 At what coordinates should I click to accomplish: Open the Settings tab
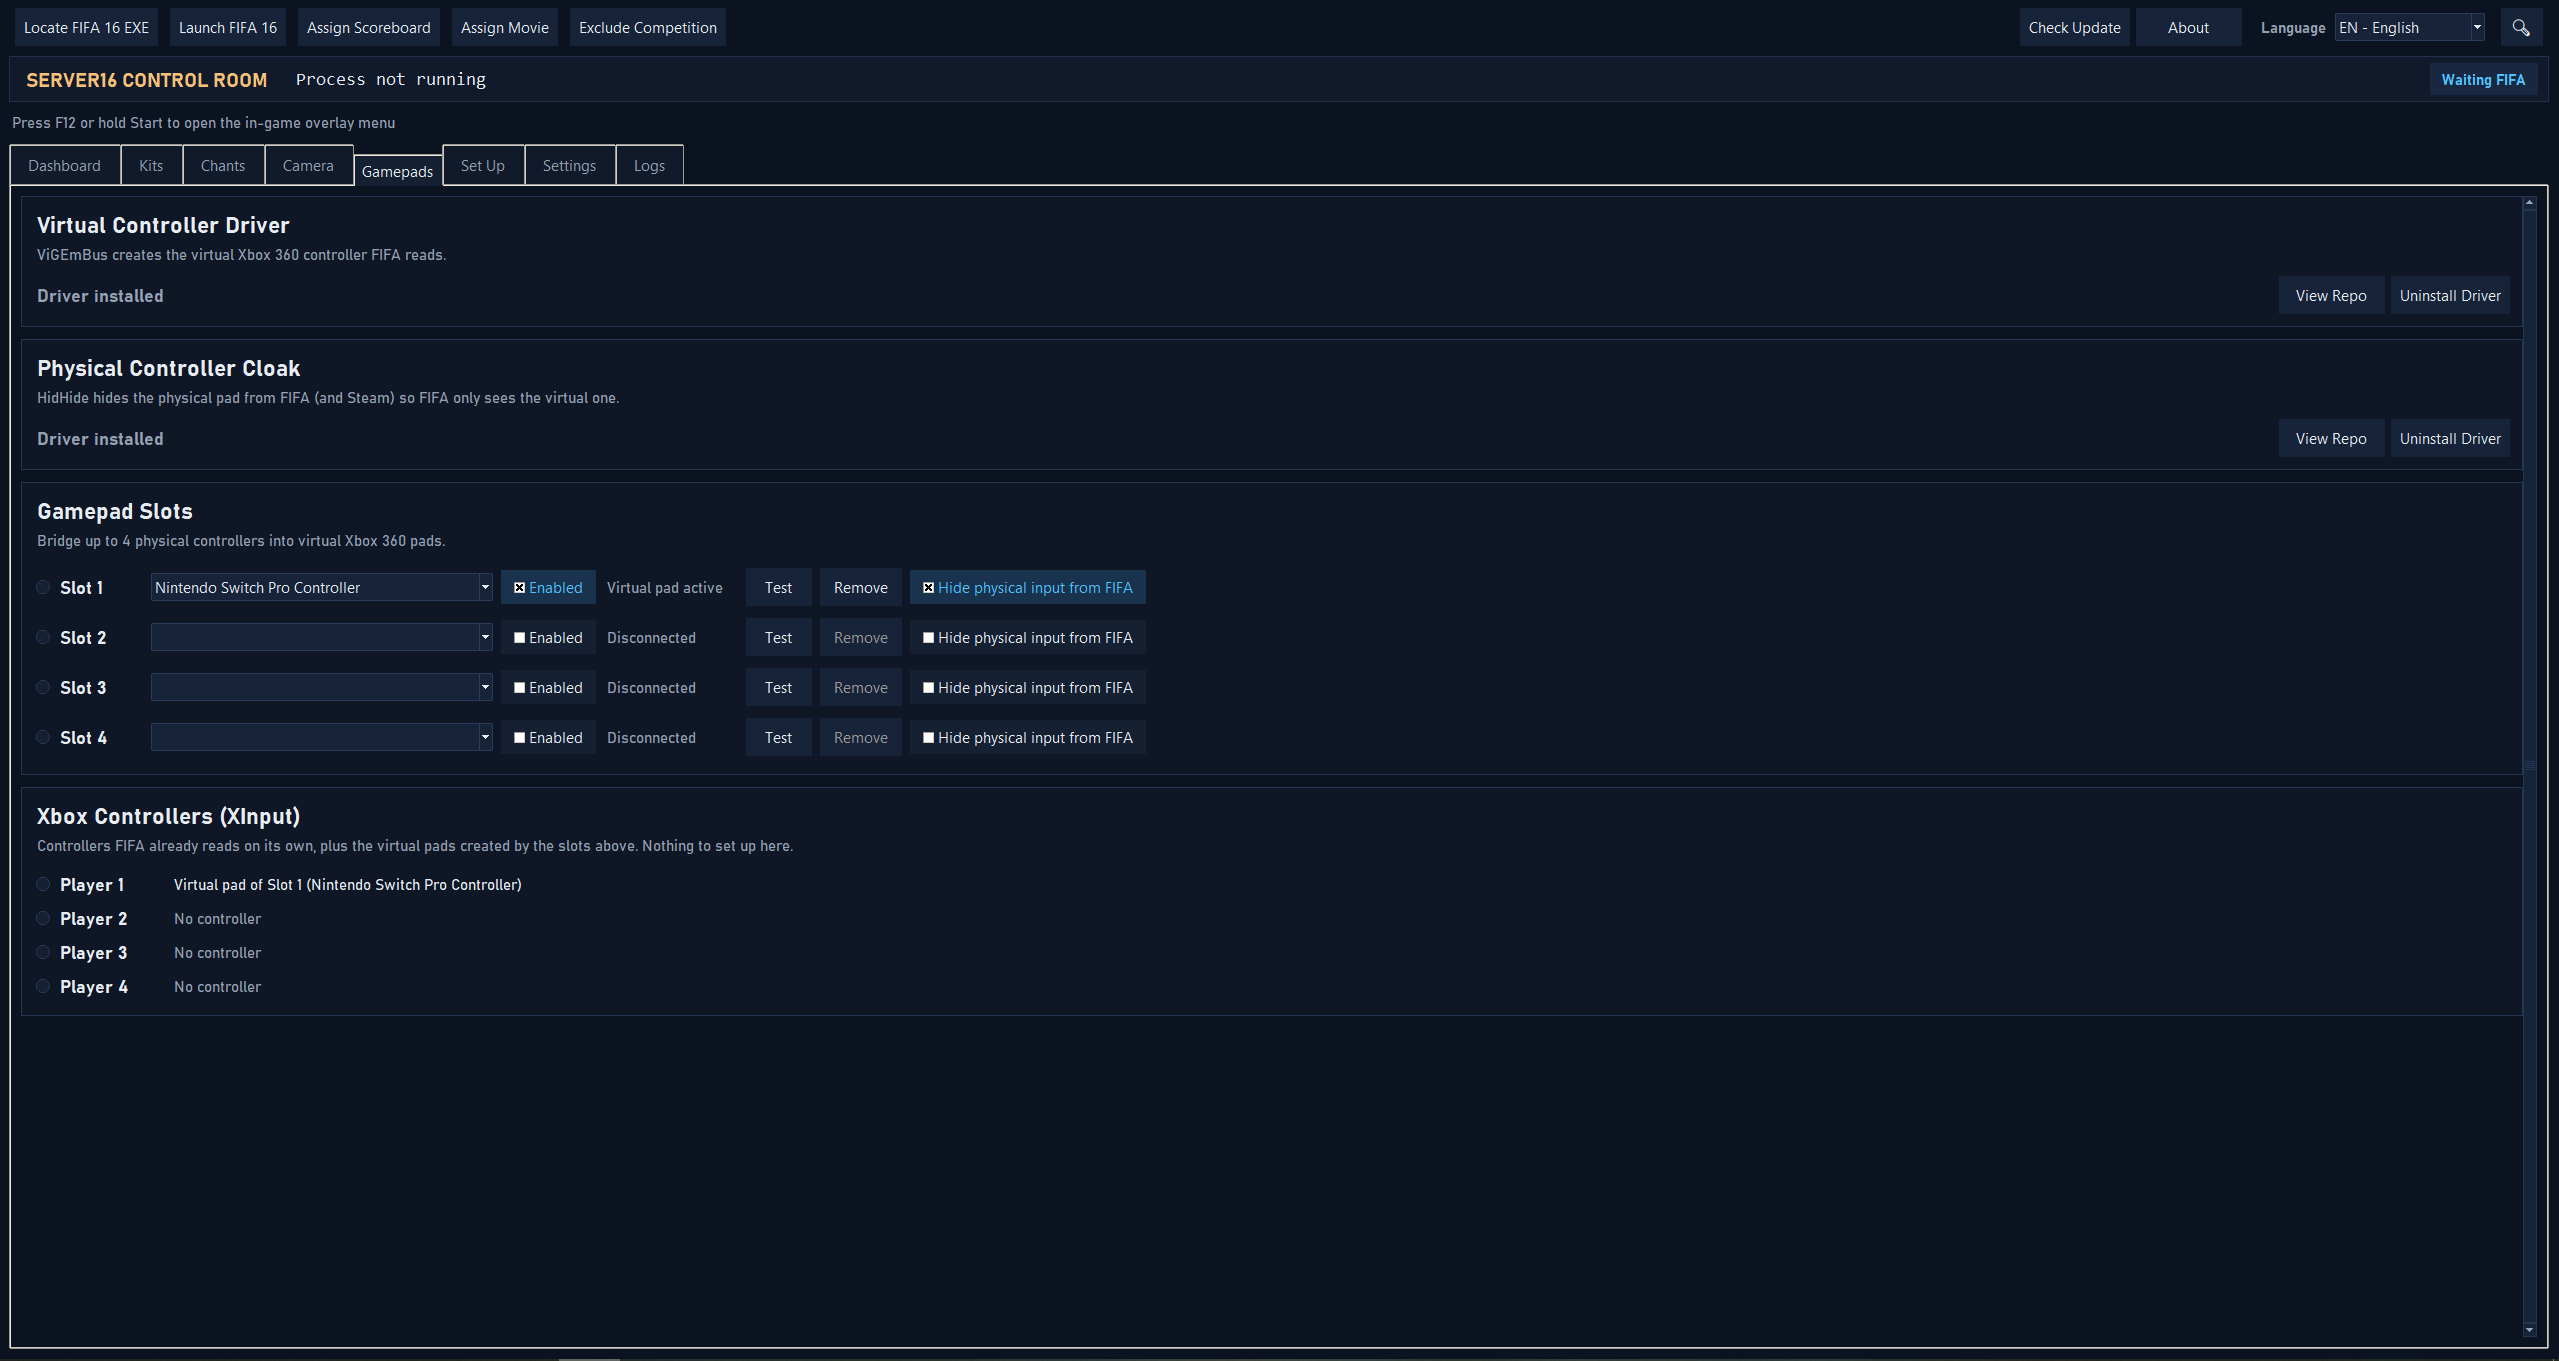569,166
